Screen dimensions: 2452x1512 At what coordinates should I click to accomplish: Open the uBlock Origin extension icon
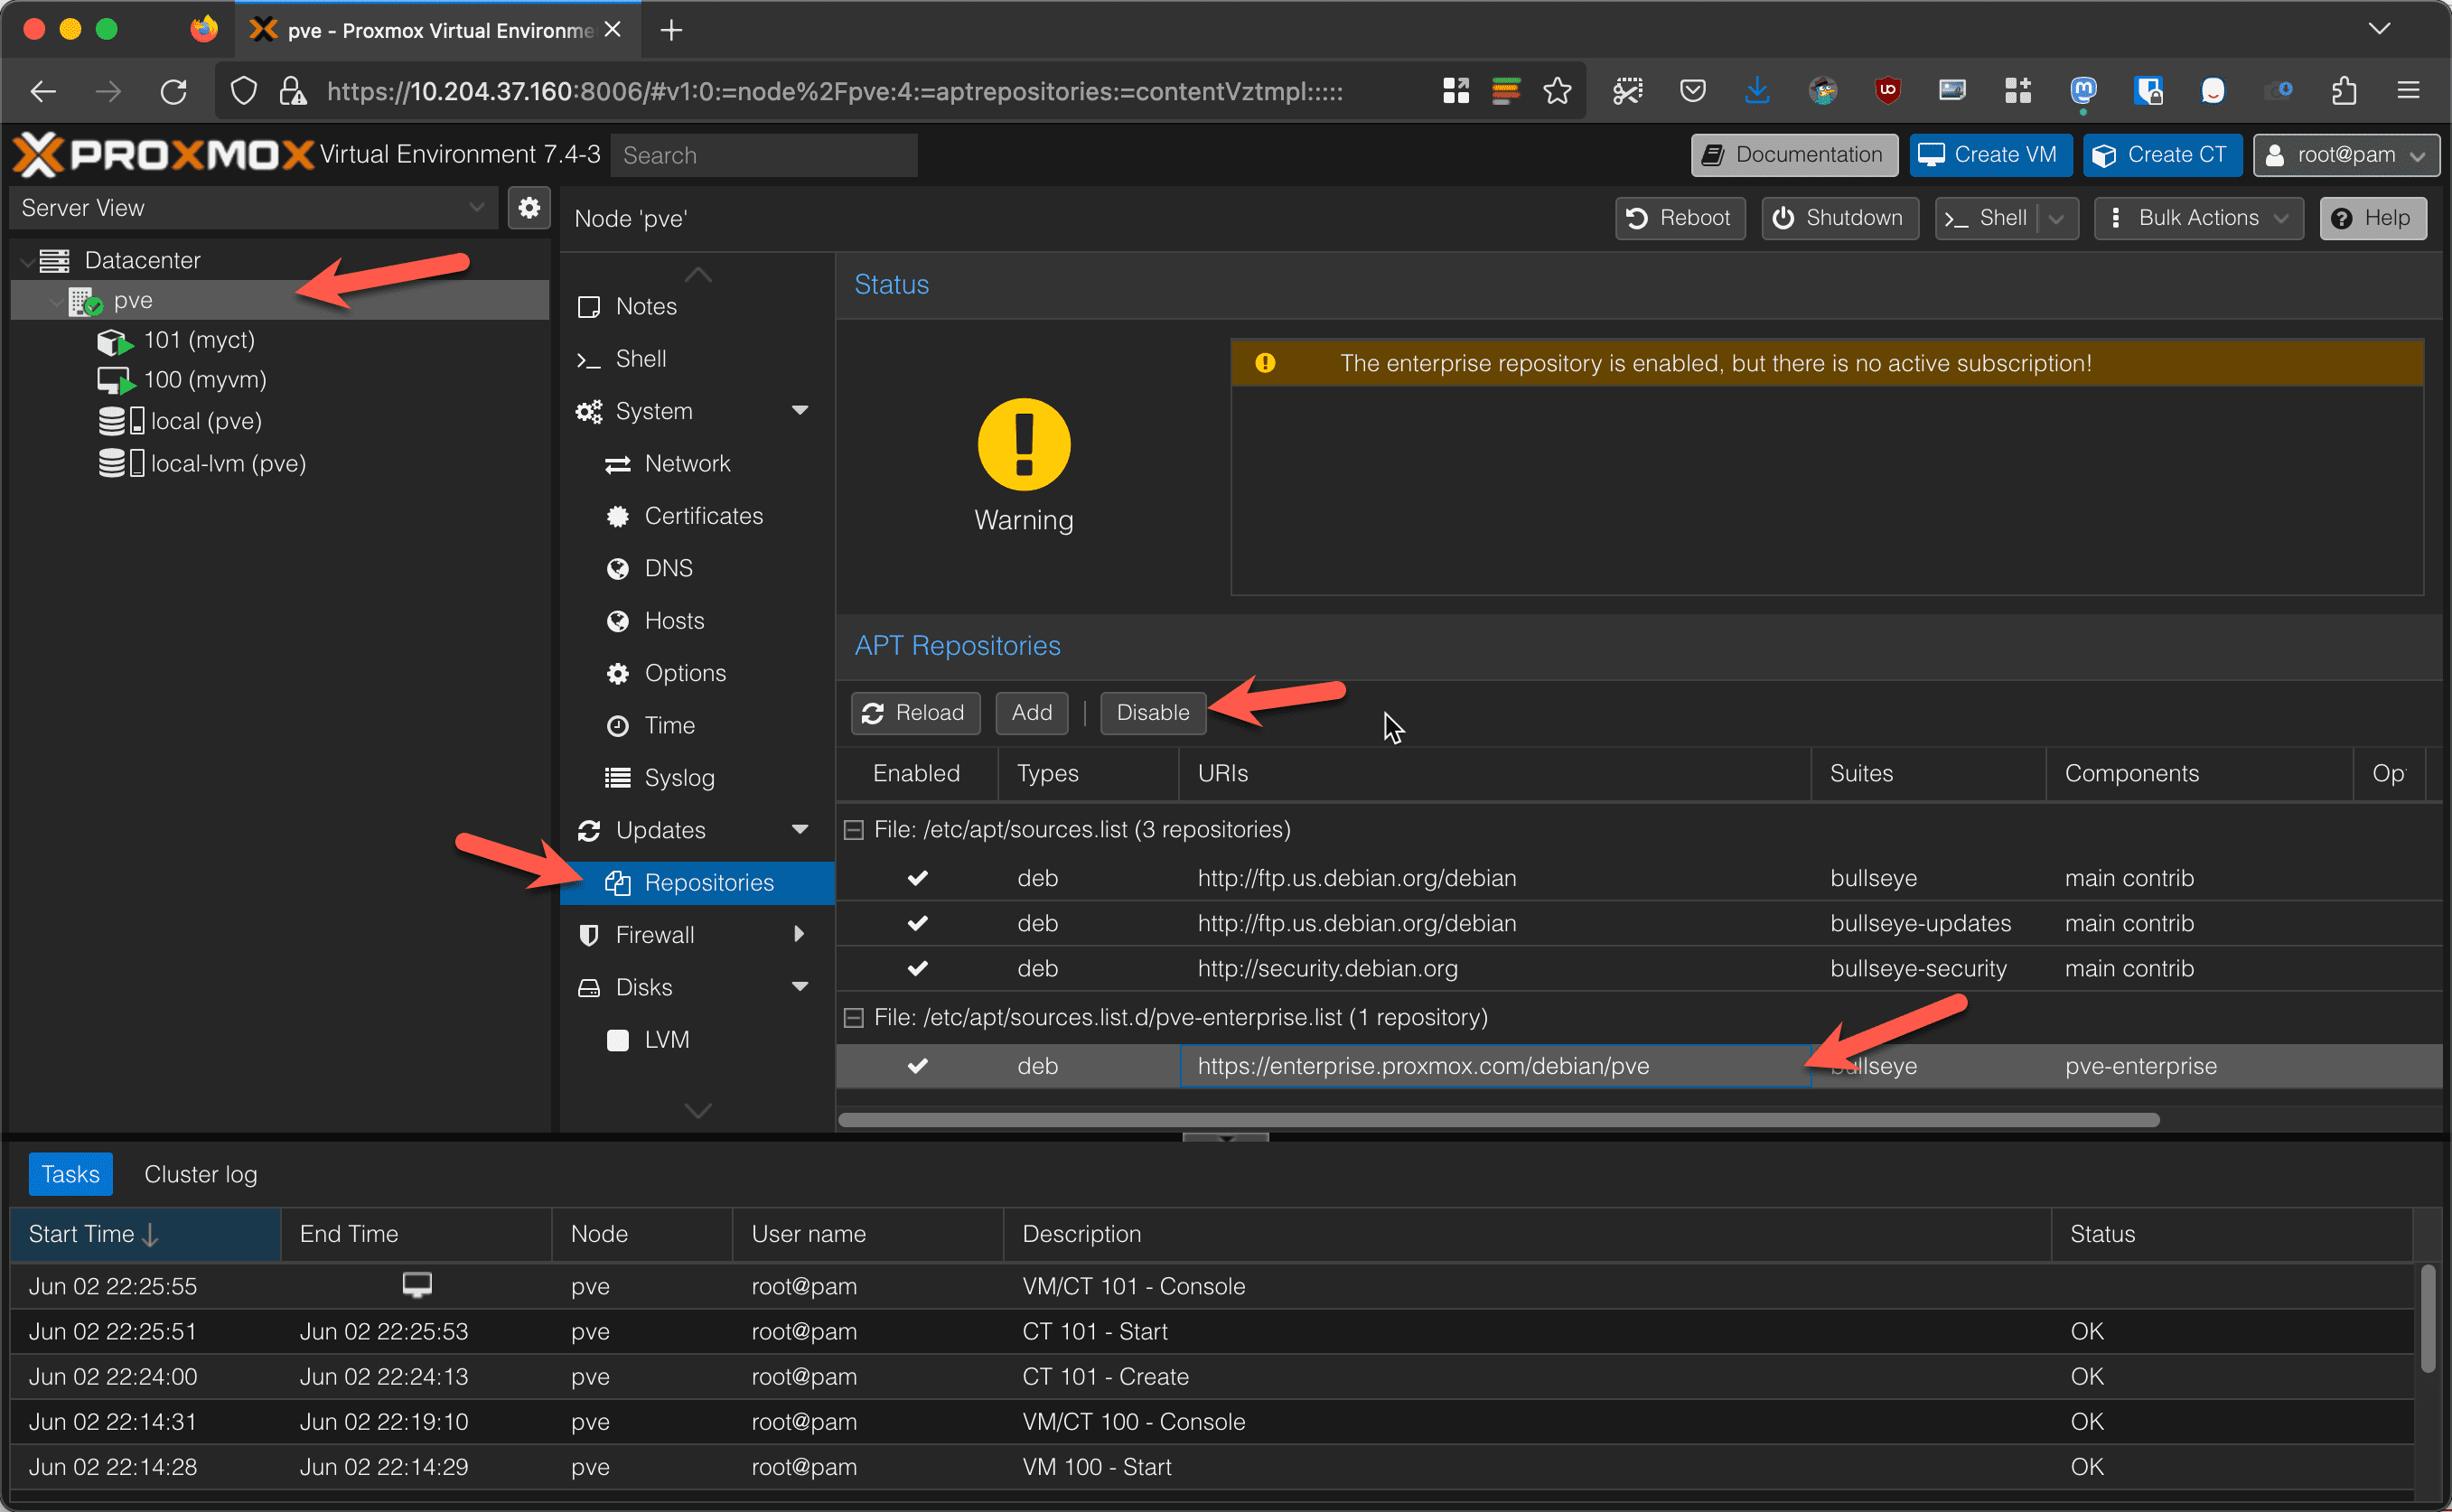pos(1887,91)
